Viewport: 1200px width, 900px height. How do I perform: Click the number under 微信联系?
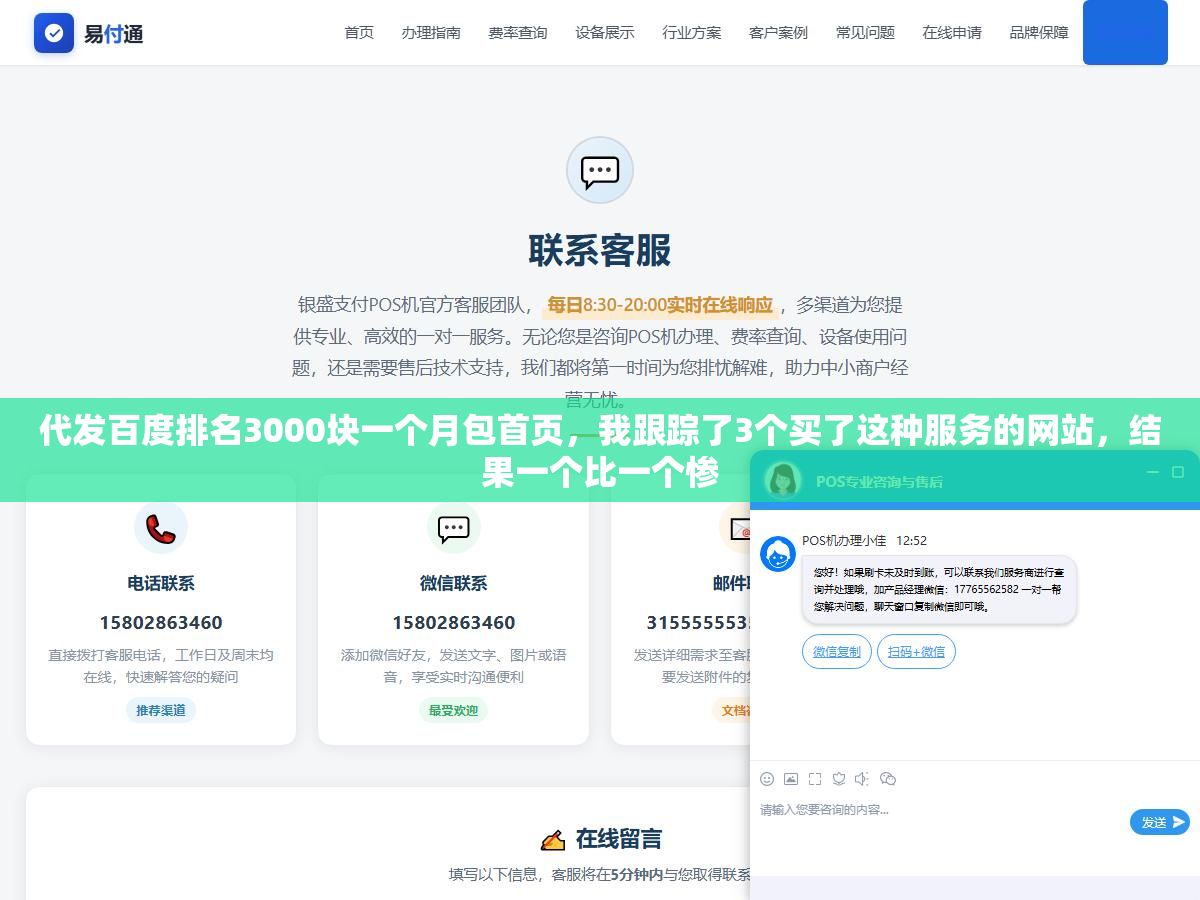454,622
